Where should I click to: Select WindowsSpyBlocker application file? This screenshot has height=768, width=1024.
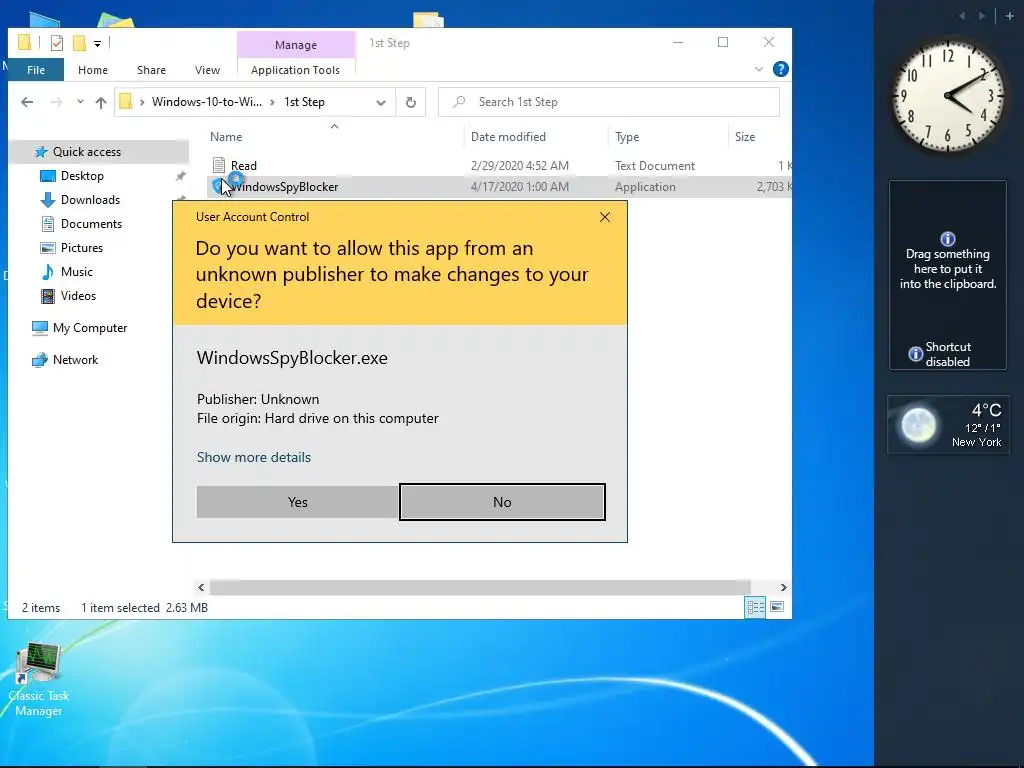[x=285, y=187]
